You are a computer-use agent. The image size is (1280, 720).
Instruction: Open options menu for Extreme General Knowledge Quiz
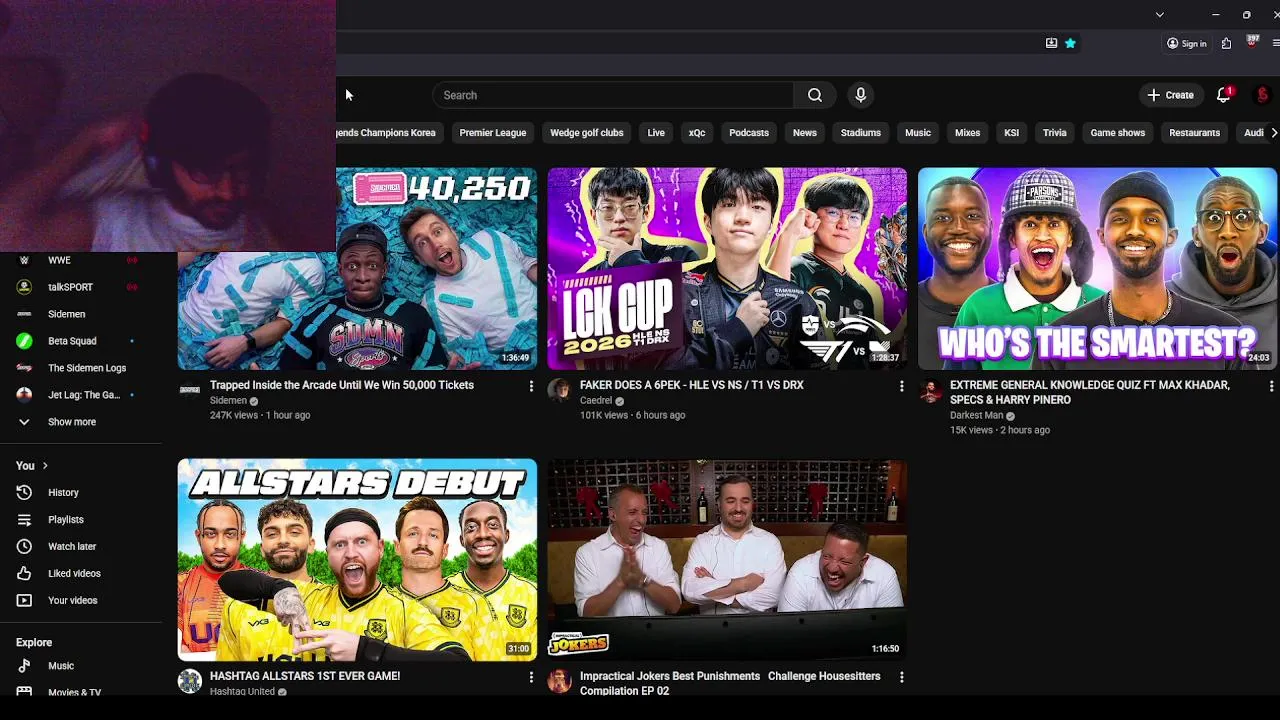pyautogui.click(x=1271, y=386)
